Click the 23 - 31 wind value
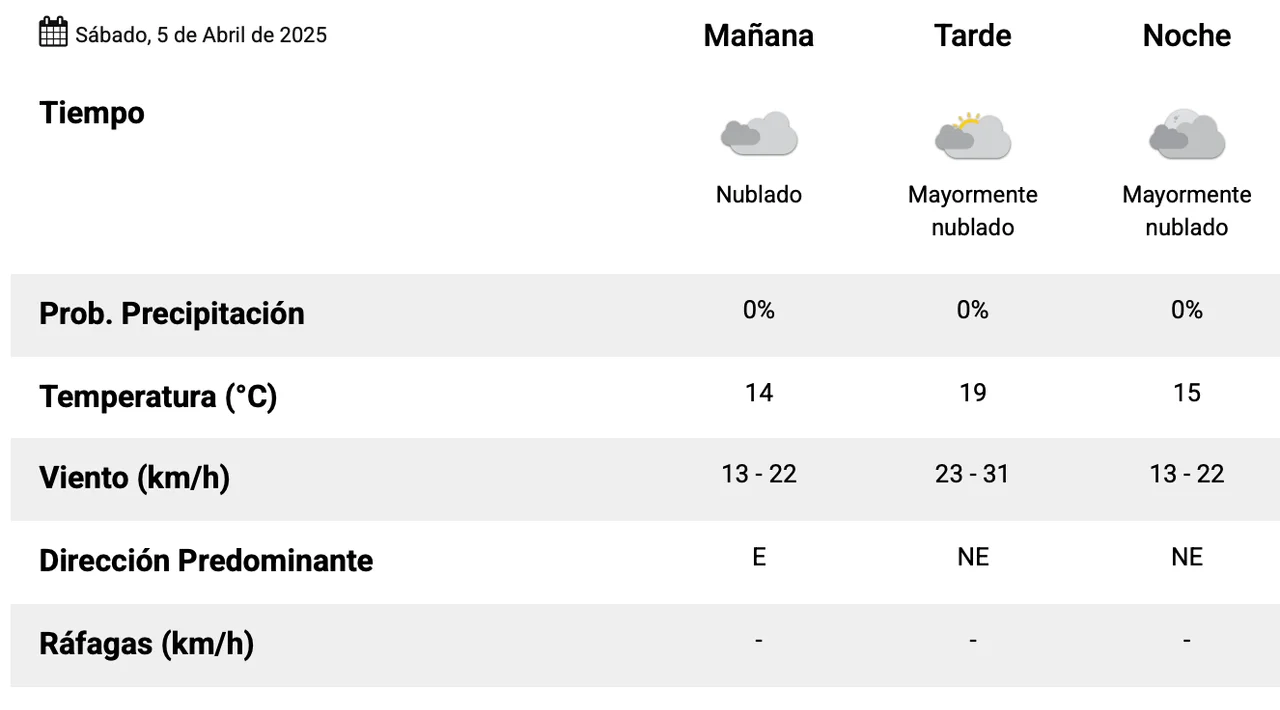 pyautogui.click(x=972, y=474)
